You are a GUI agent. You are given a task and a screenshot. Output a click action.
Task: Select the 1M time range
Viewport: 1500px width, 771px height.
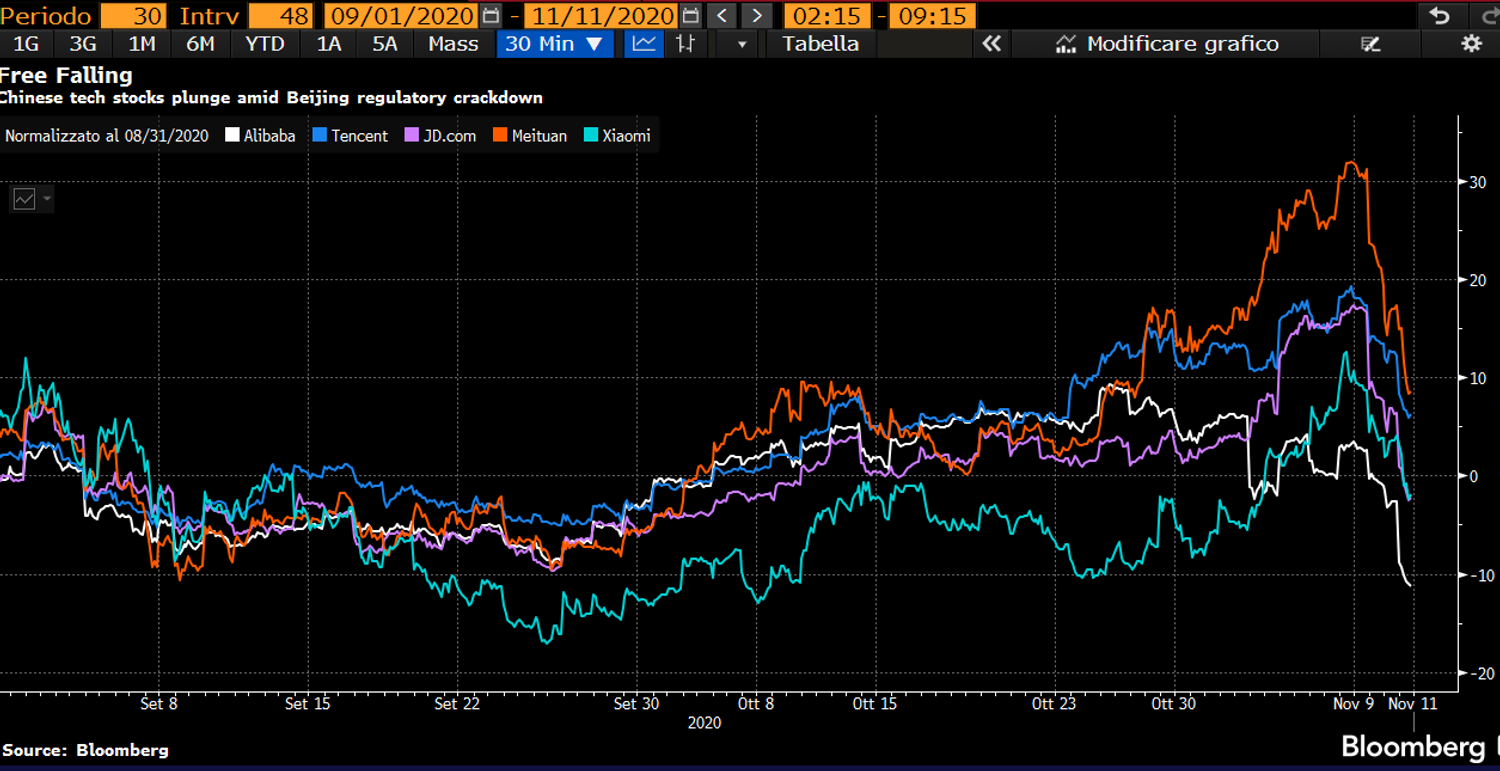click(142, 44)
